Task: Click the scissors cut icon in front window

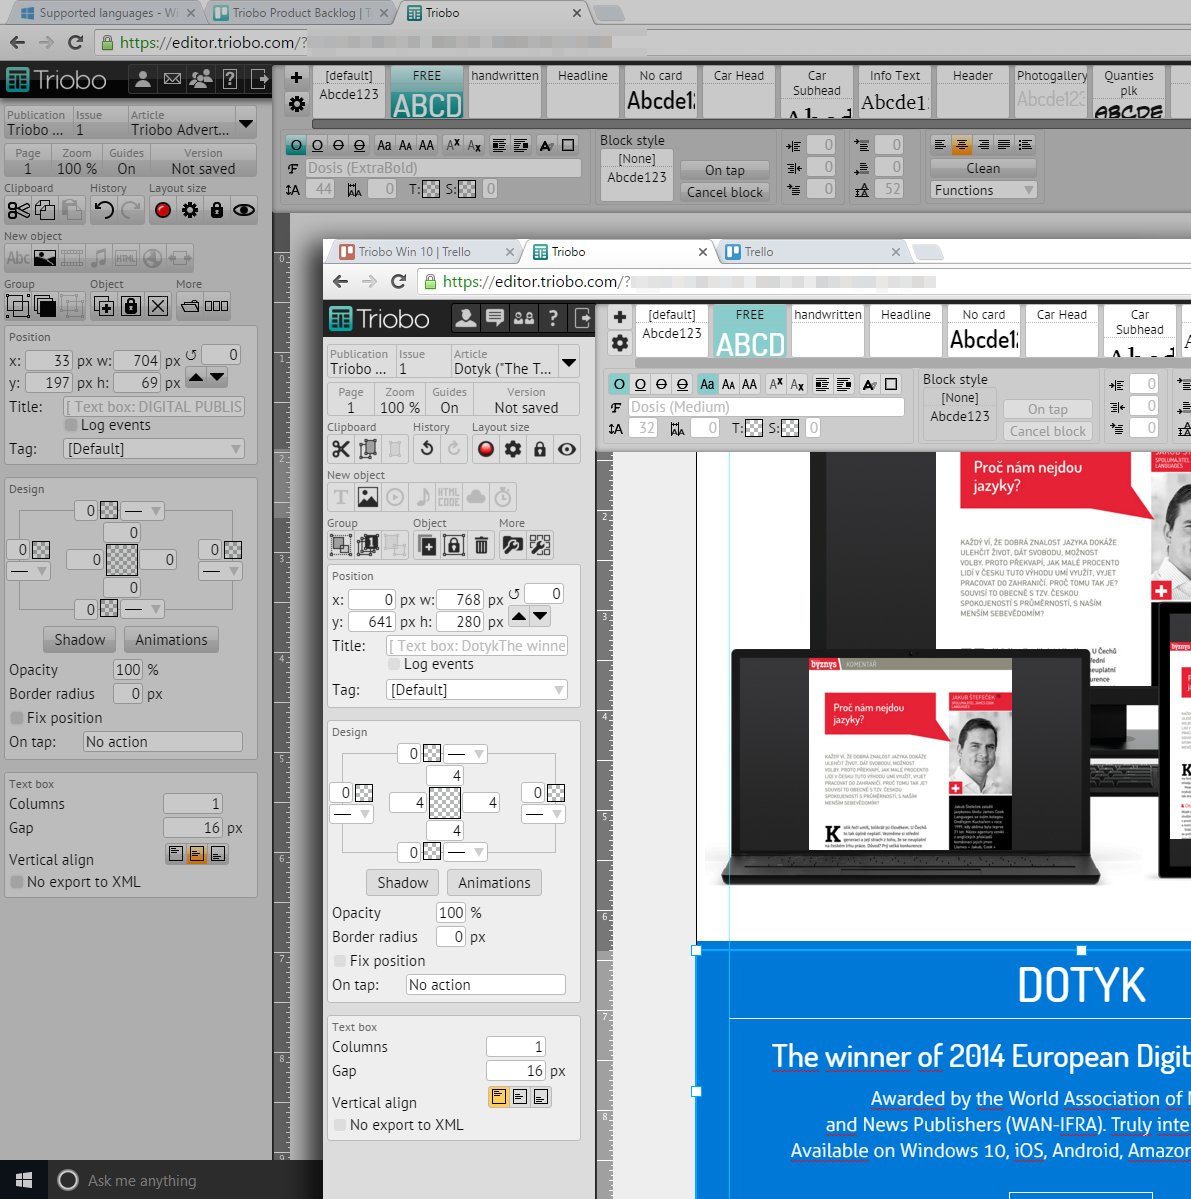Action: [341, 449]
